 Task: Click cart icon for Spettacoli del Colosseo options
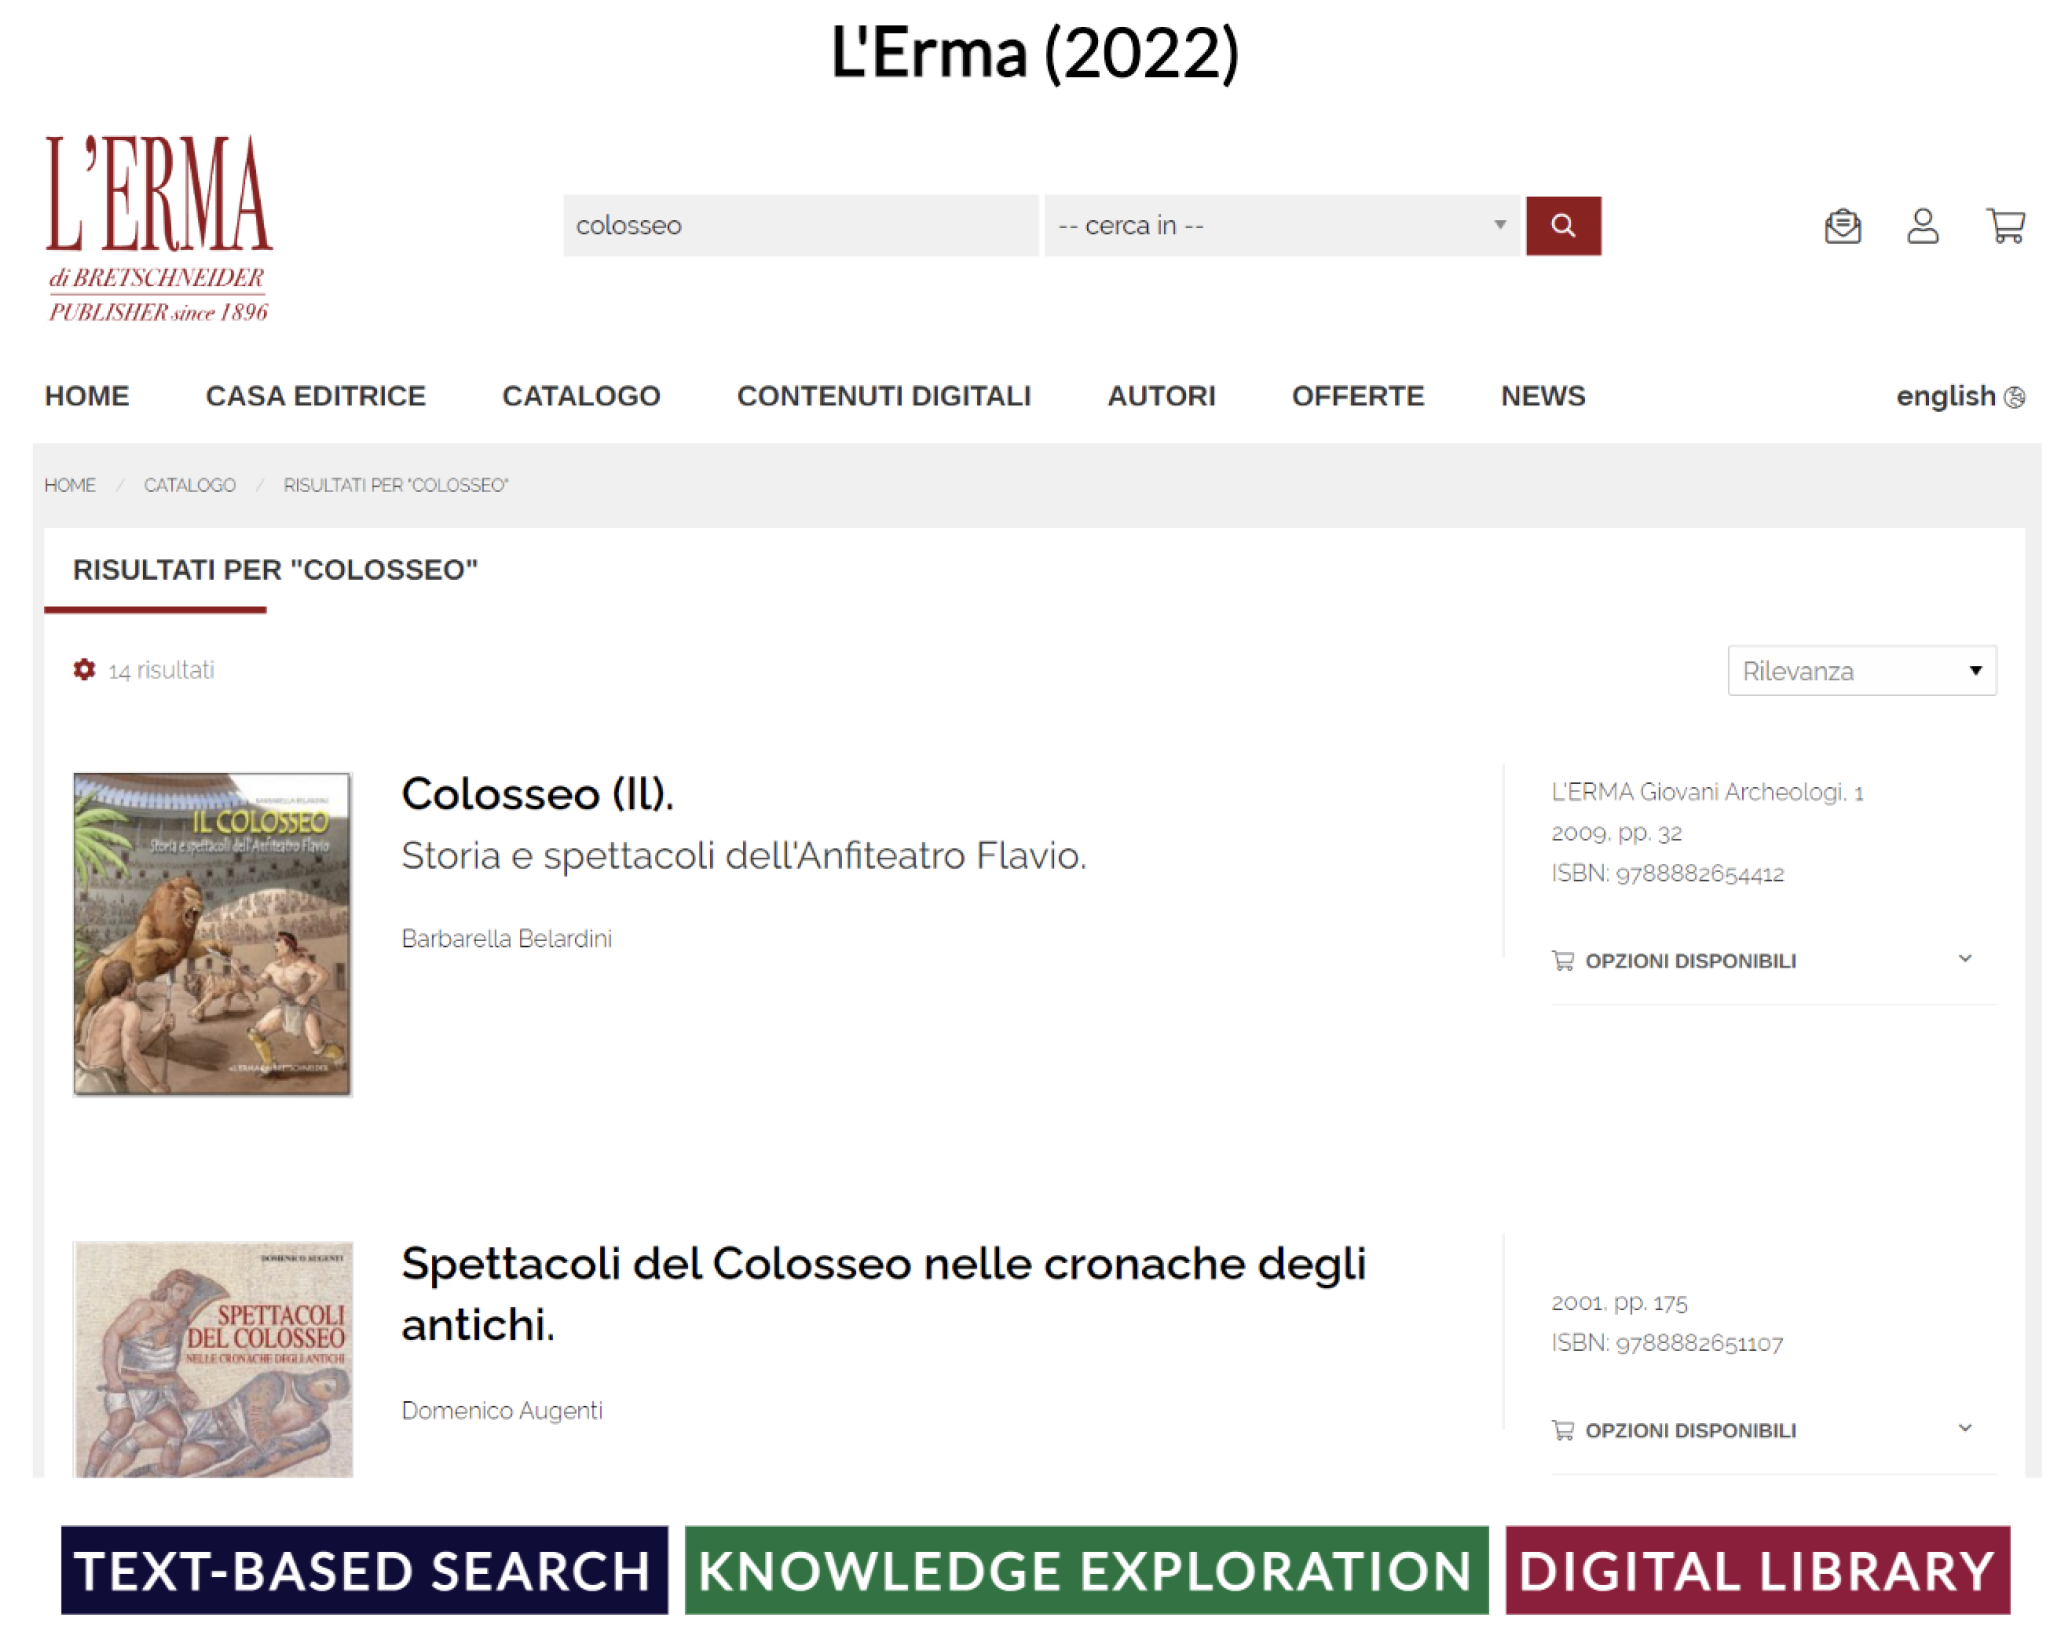pos(1562,1430)
